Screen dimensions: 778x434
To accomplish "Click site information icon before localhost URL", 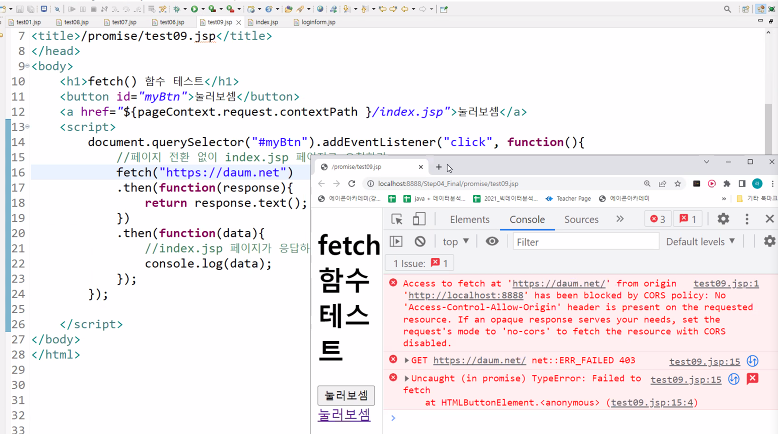I will click(370, 184).
